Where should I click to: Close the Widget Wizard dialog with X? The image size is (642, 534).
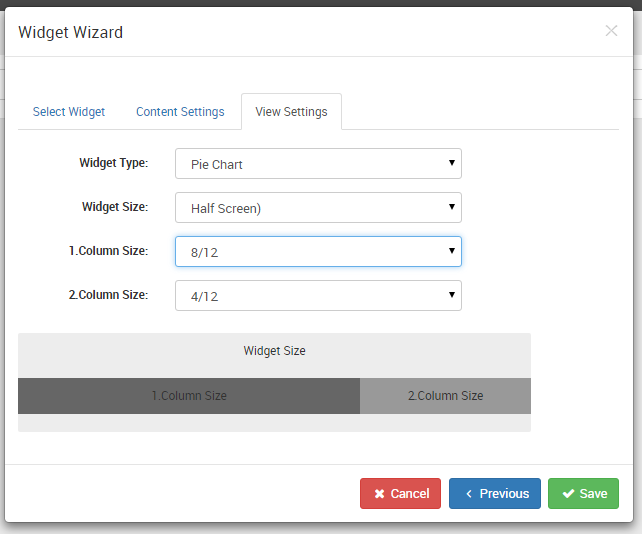pos(611,31)
